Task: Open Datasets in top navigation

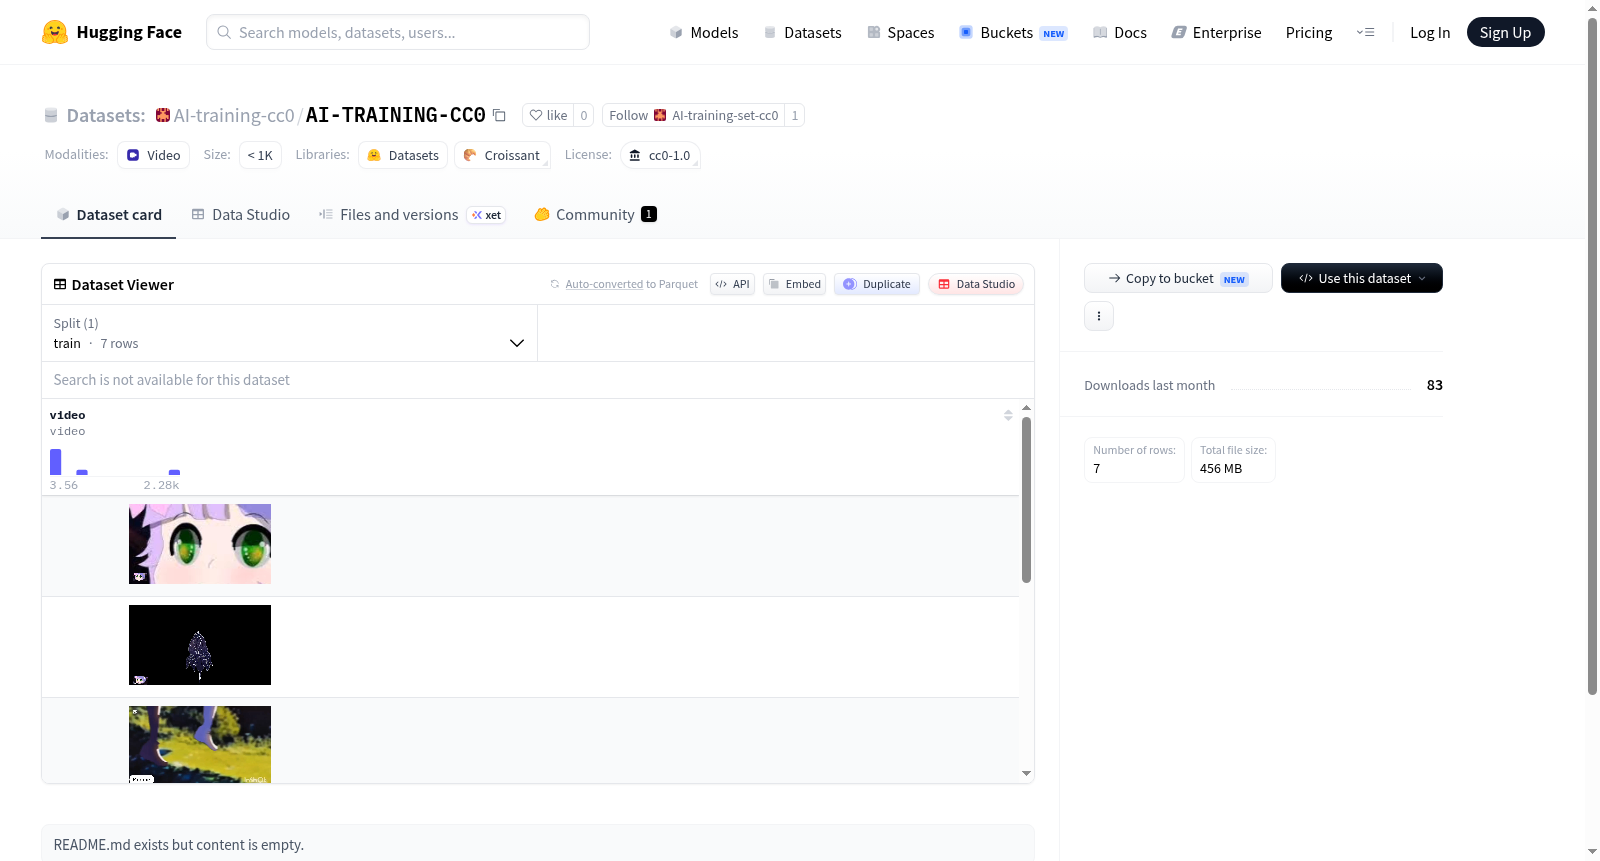Action: tap(803, 32)
